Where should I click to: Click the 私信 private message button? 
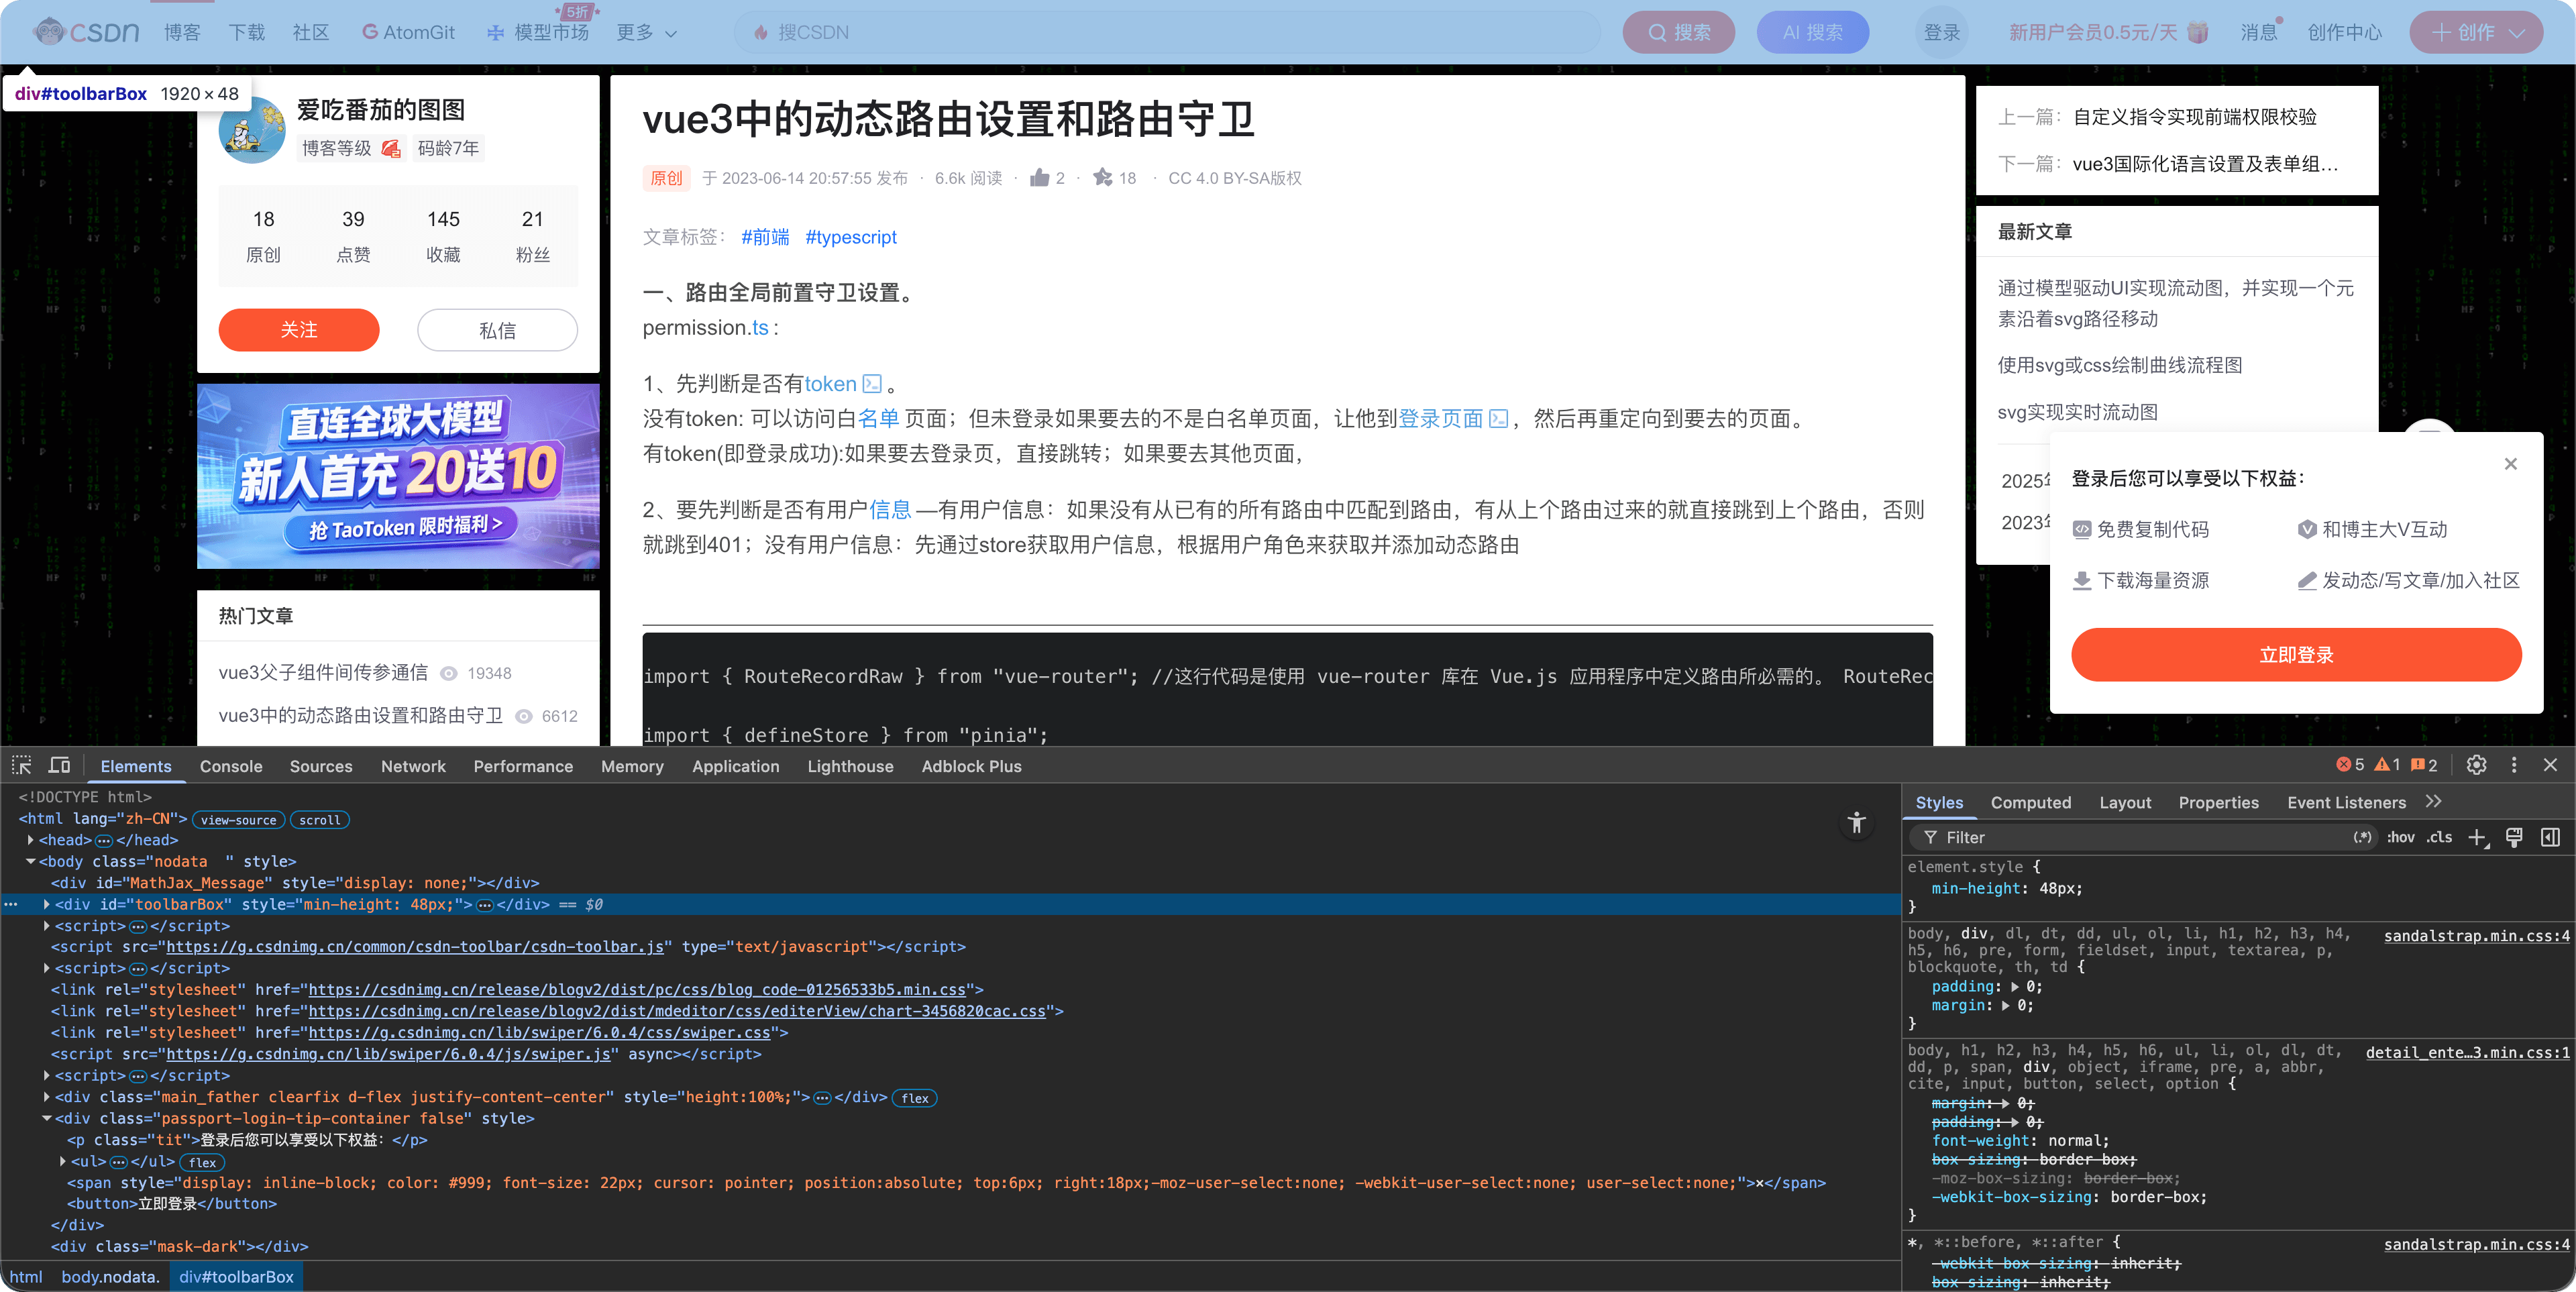(x=497, y=330)
